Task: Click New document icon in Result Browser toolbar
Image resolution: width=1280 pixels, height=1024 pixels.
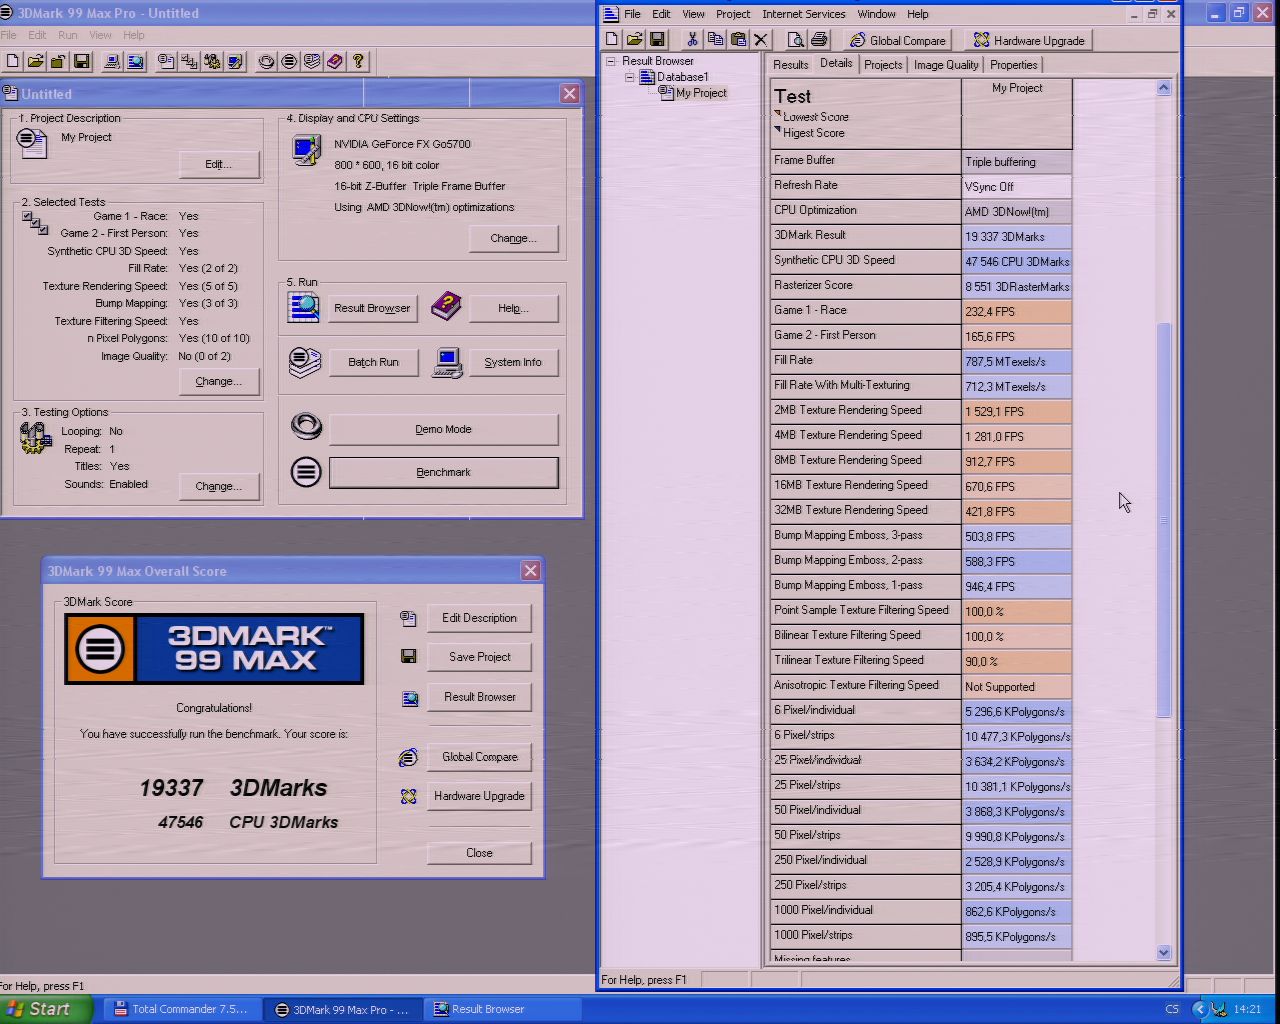Action: click(612, 40)
